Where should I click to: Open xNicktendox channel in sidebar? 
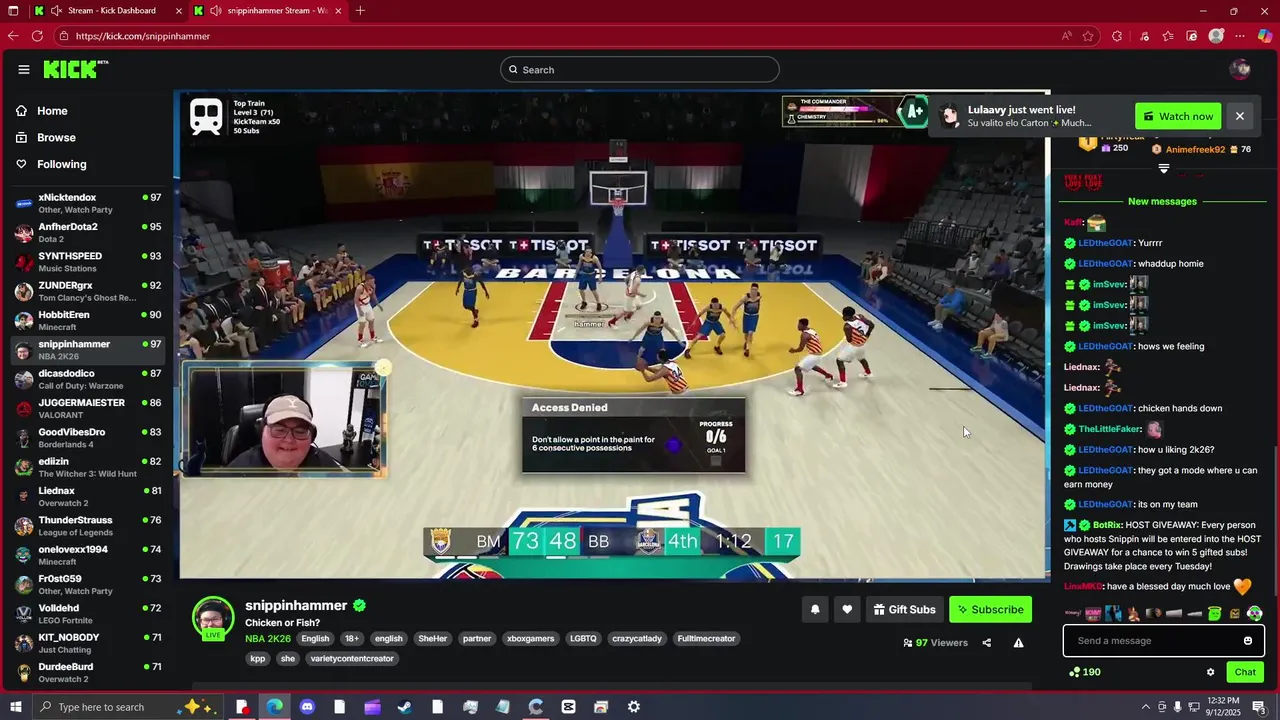pyautogui.click(x=88, y=203)
